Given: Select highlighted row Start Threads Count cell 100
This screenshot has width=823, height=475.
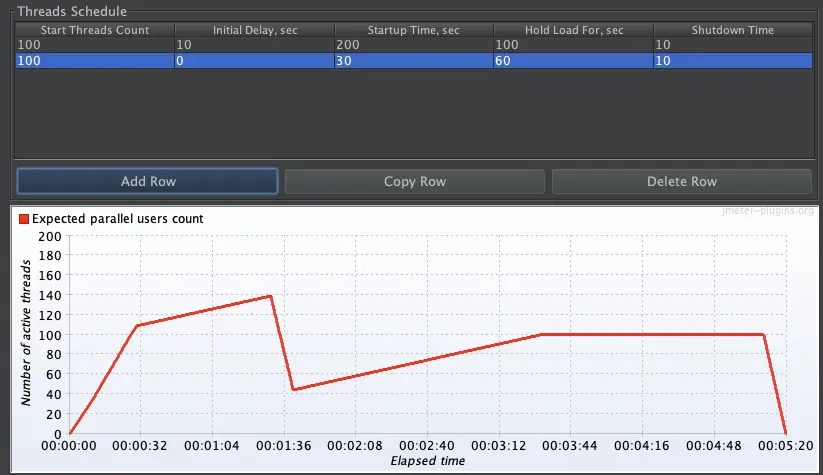Looking at the screenshot, I should 94,60.
